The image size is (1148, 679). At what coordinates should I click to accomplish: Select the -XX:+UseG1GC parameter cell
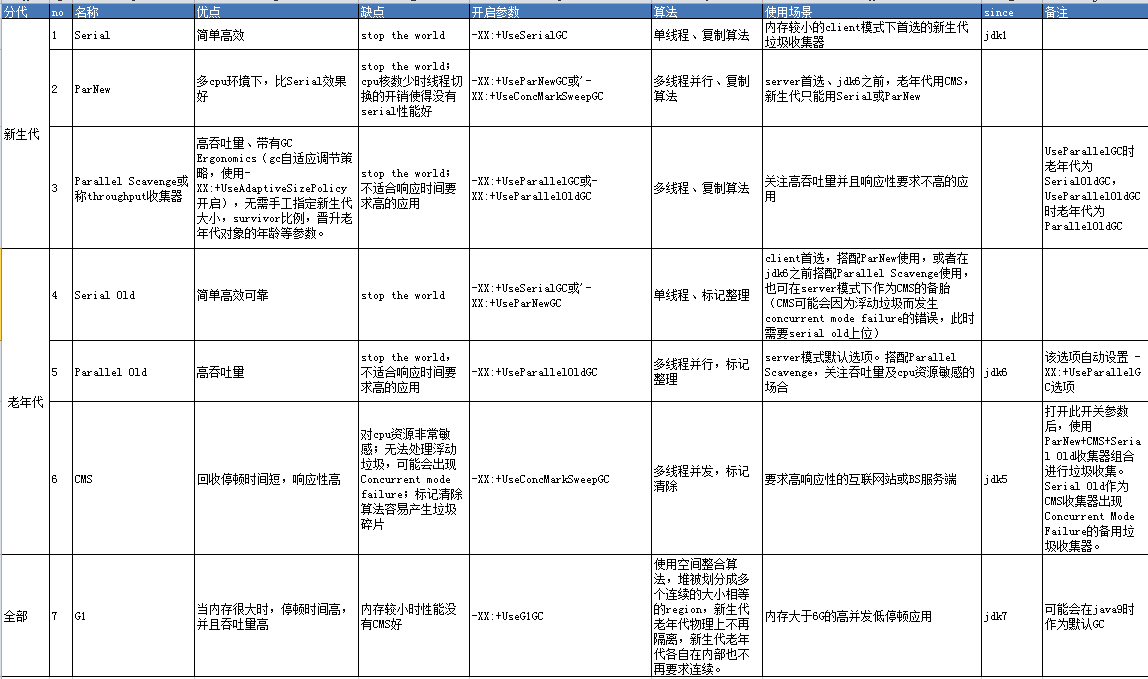[560, 616]
